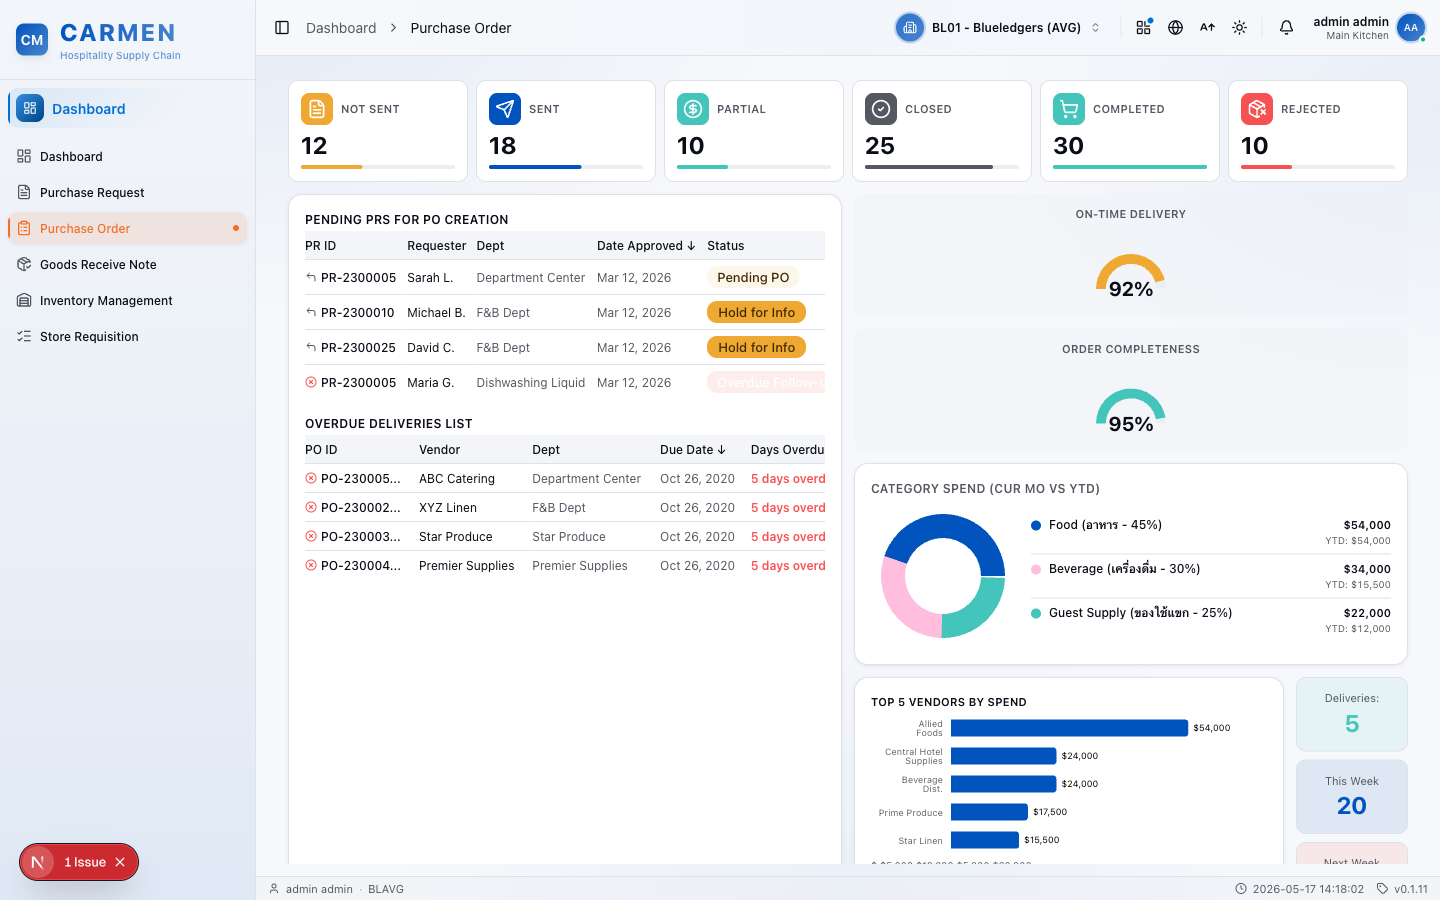Image resolution: width=1440 pixels, height=900 pixels.
Task: Click the Guest Supply teal legend swatch
Action: click(1036, 613)
